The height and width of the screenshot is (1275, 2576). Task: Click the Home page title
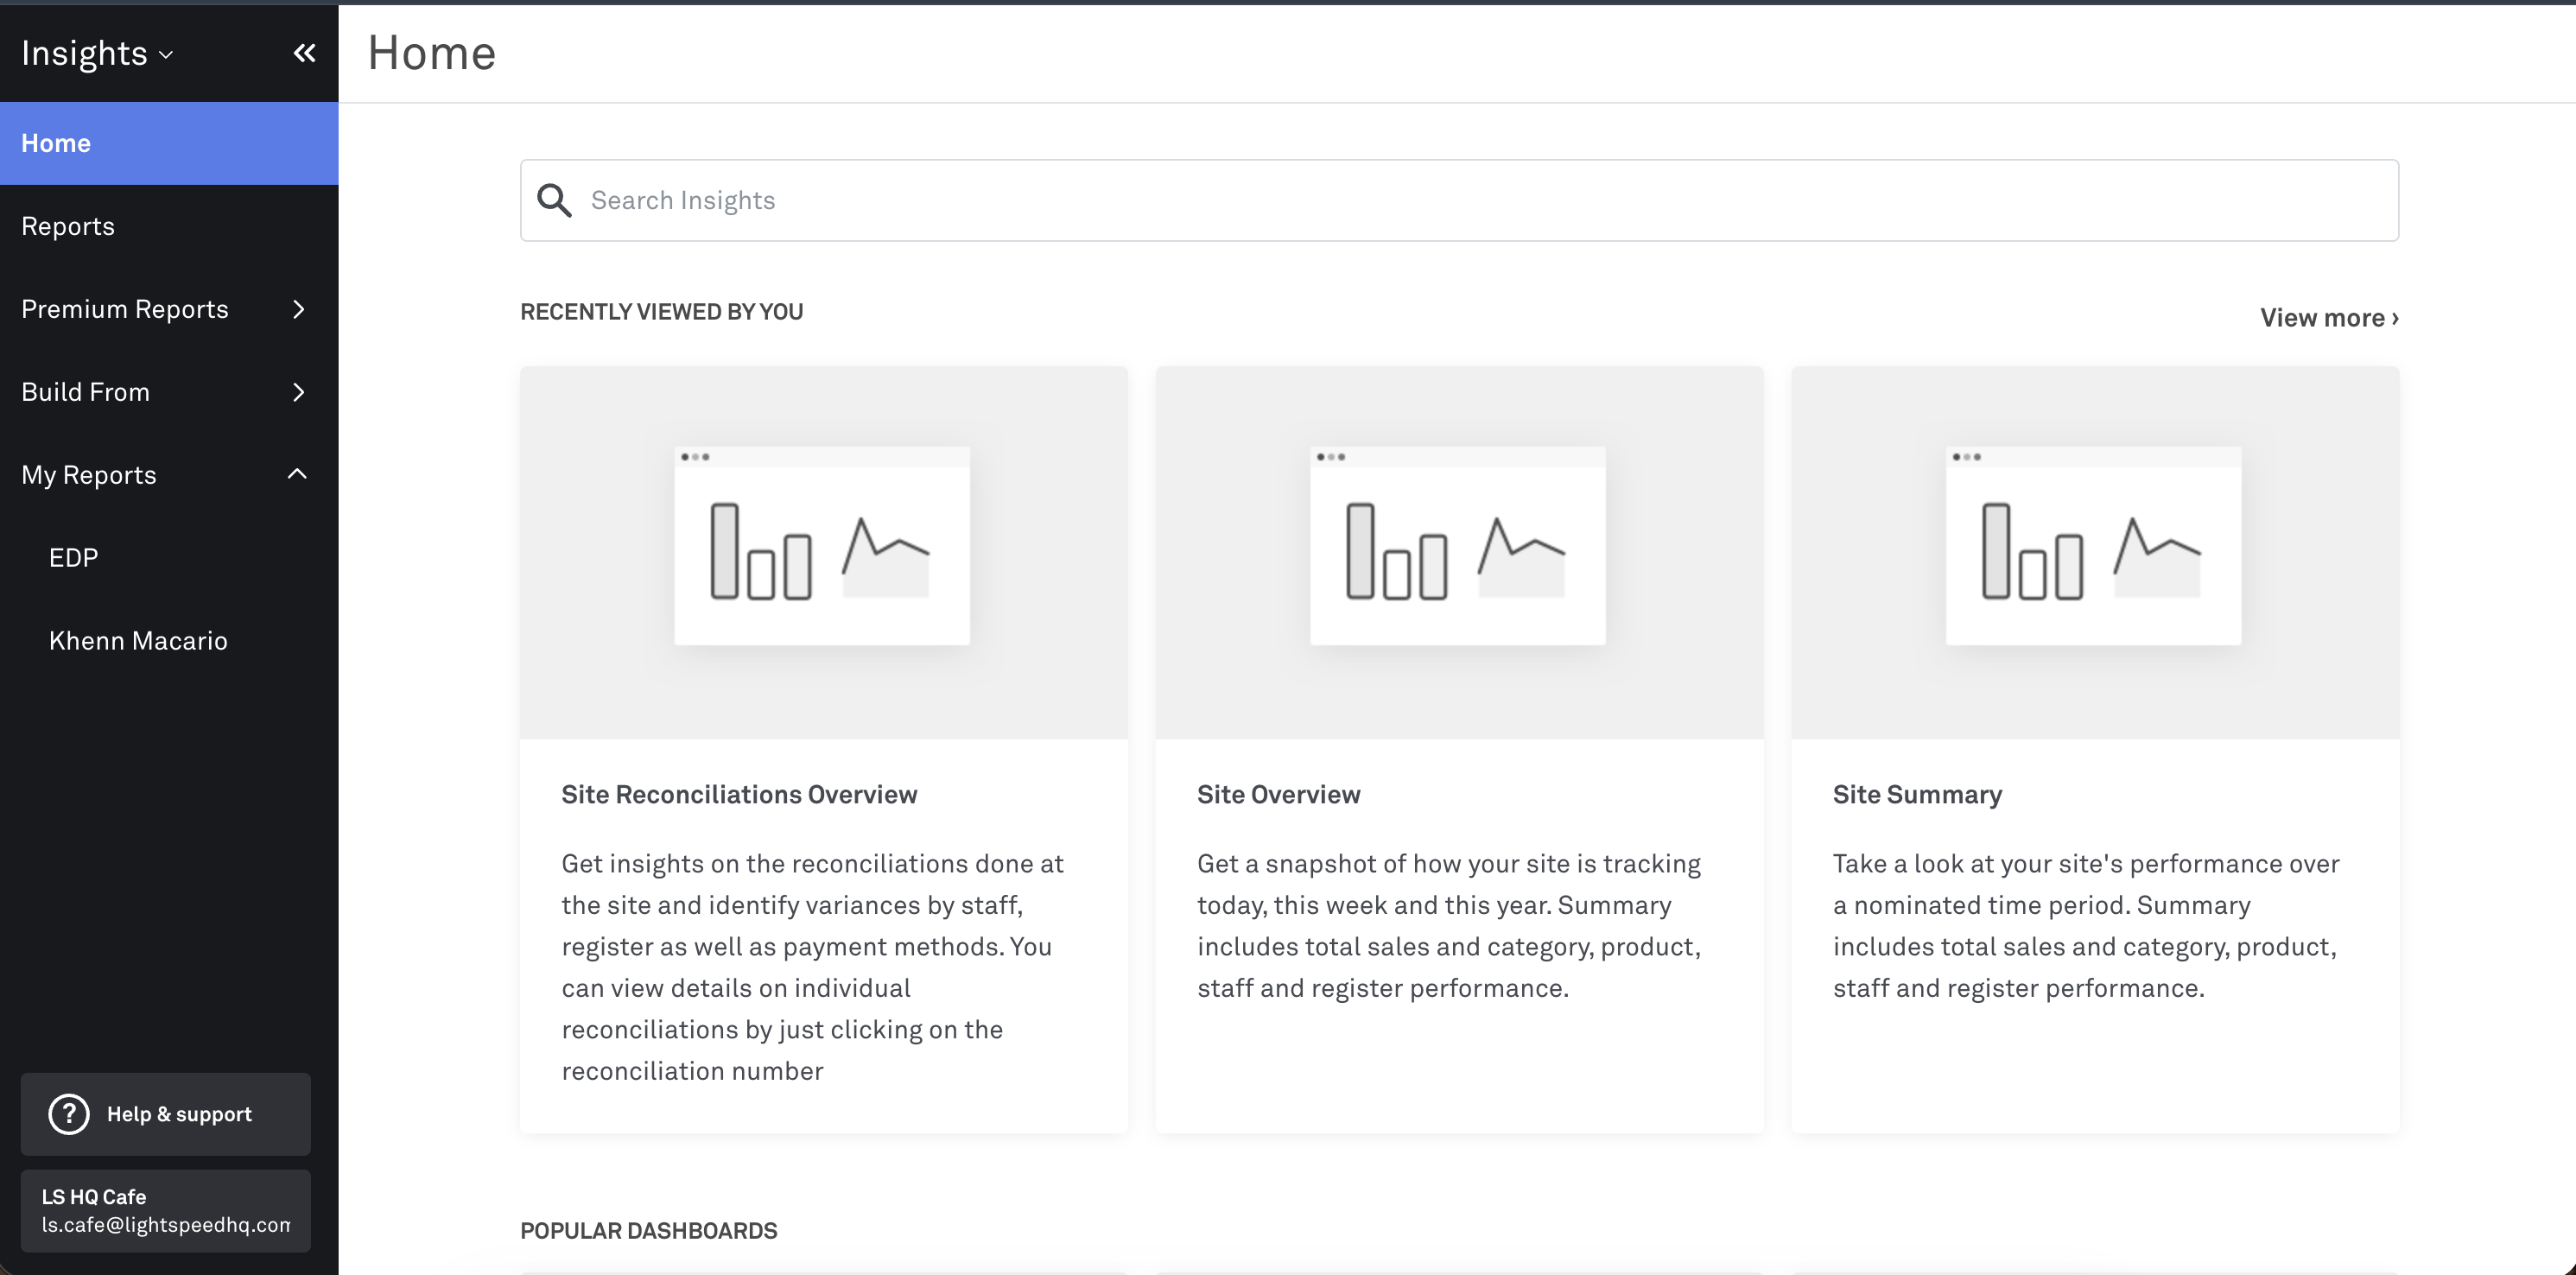(432, 53)
